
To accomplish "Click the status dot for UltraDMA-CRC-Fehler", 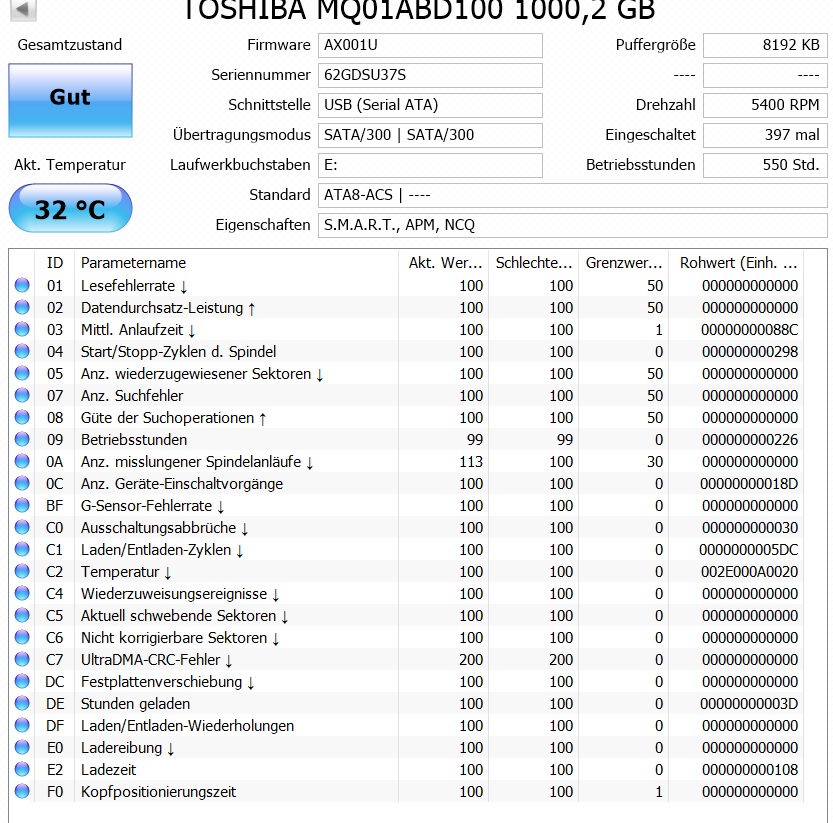I will pyautogui.click(x=22, y=659).
